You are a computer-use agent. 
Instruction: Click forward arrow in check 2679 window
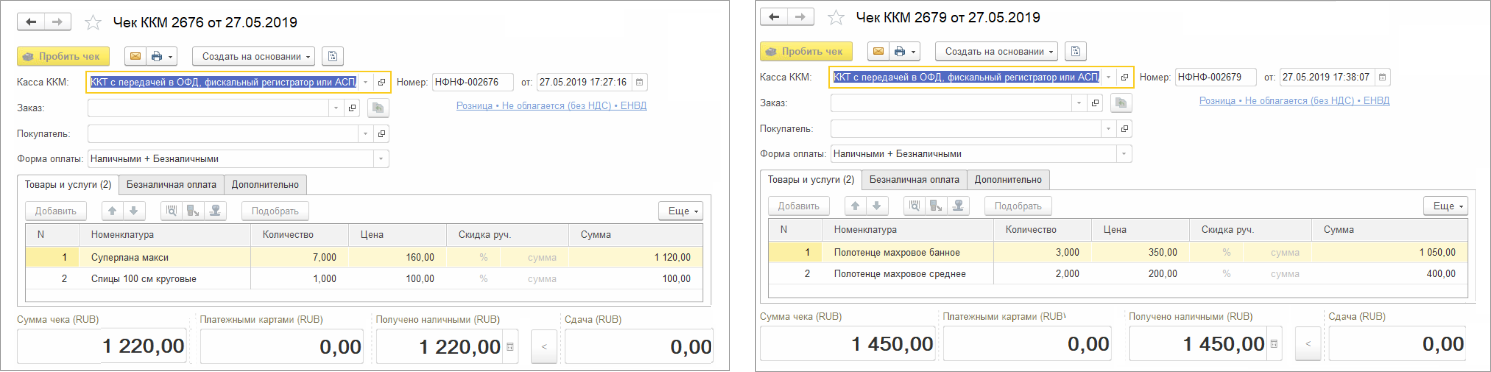tap(801, 18)
